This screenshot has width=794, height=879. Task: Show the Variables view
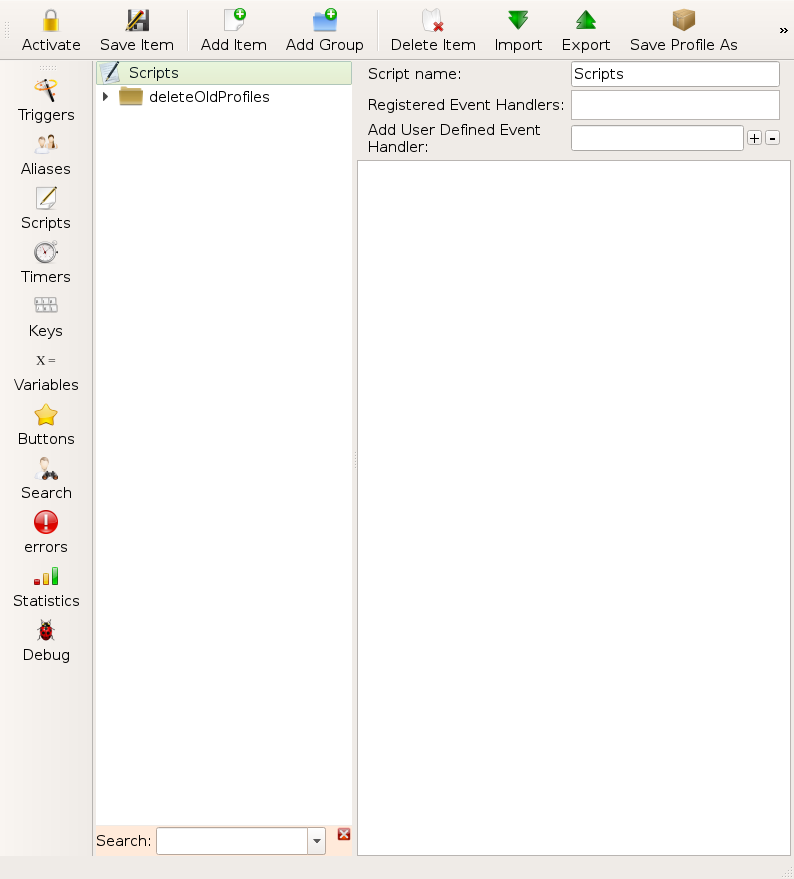tap(46, 371)
